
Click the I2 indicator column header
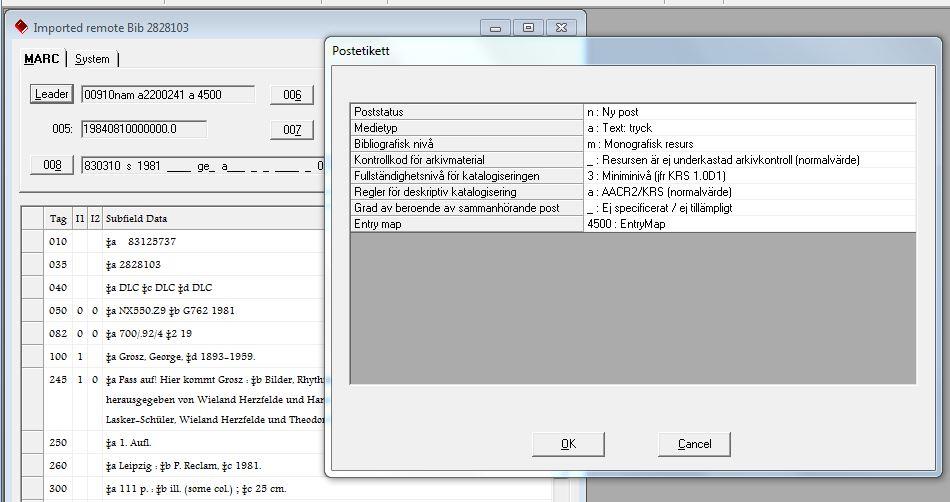95,219
